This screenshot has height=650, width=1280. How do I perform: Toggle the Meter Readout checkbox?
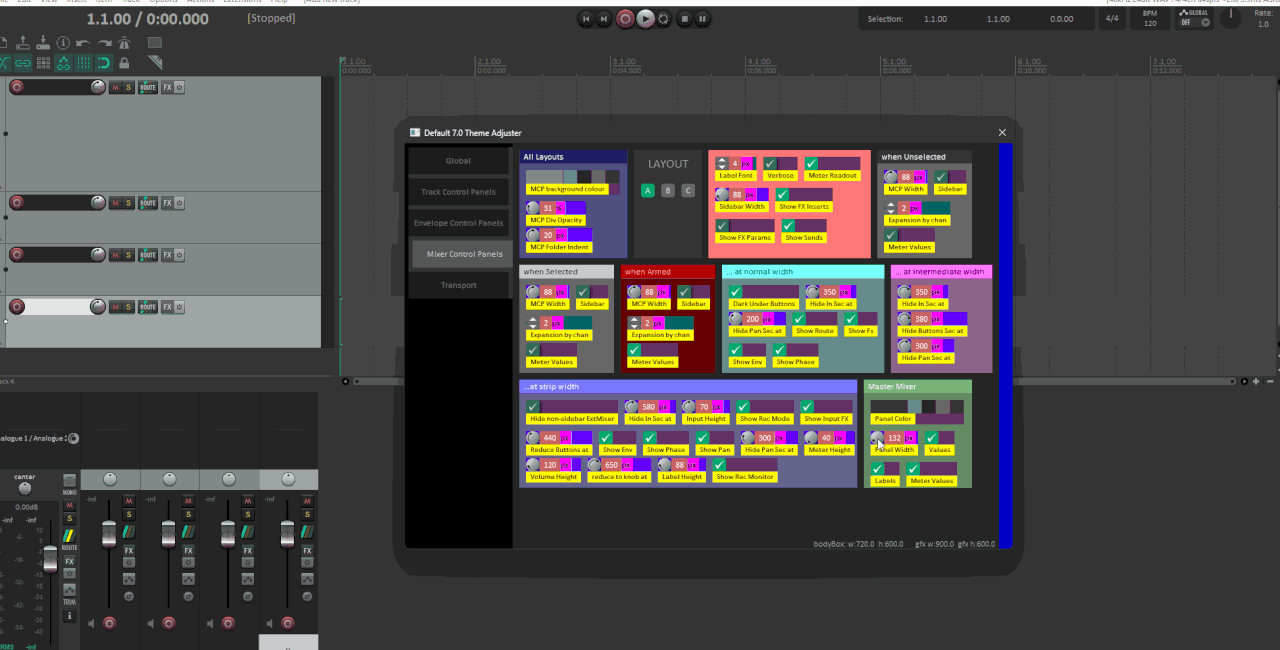tap(812, 163)
